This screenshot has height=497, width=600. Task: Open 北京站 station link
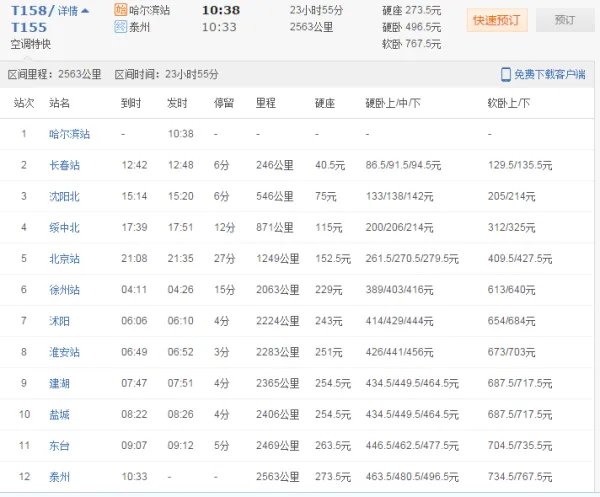coord(63,259)
